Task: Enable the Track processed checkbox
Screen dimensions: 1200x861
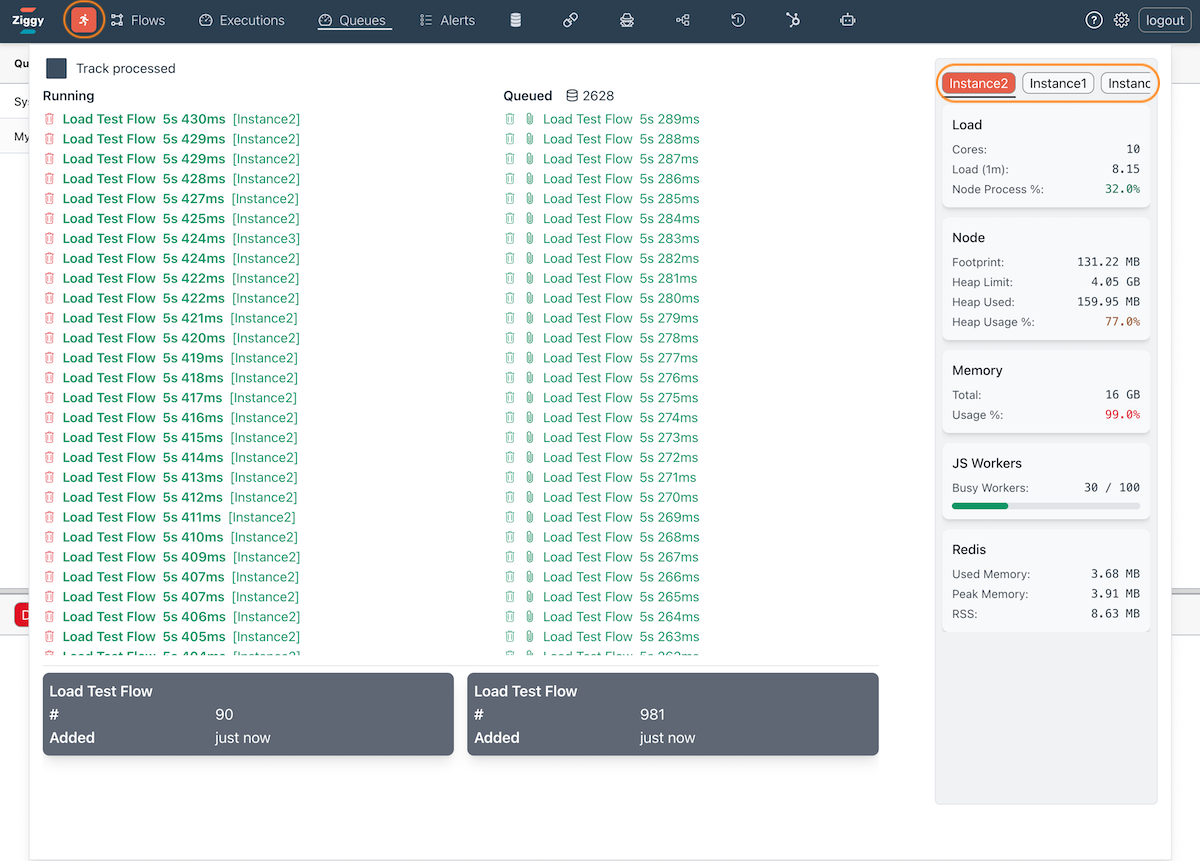Action: point(56,68)
